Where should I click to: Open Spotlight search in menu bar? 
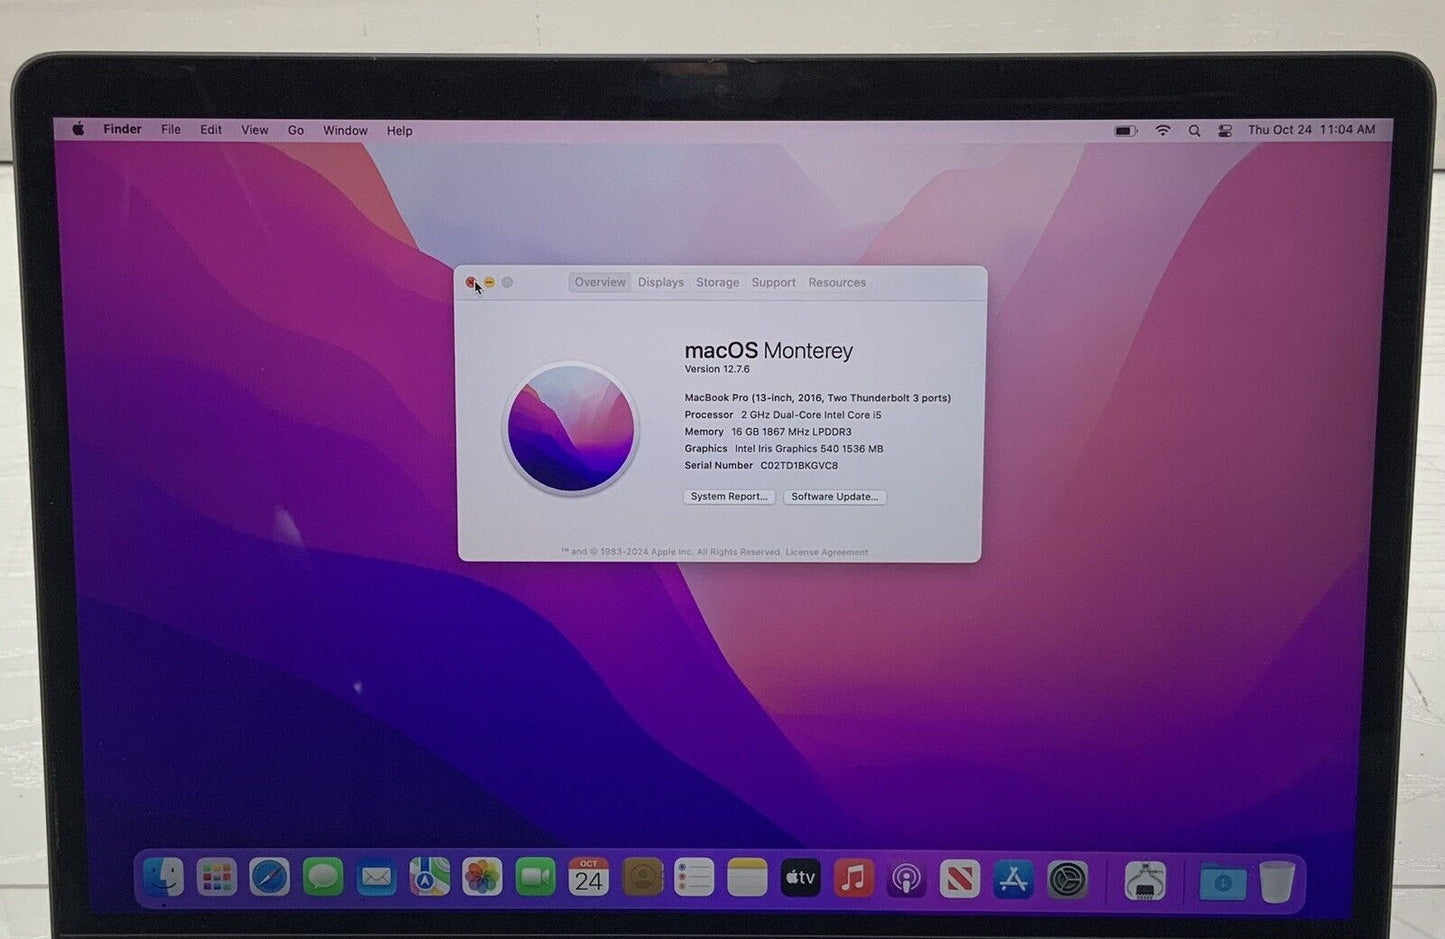pyautogui.click(x=1194, y=130)
